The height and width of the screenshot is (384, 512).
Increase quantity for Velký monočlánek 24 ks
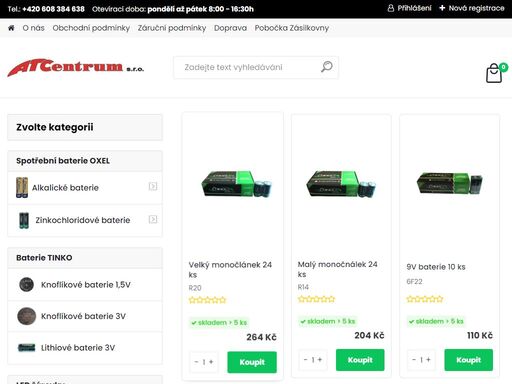coord(211,362)
